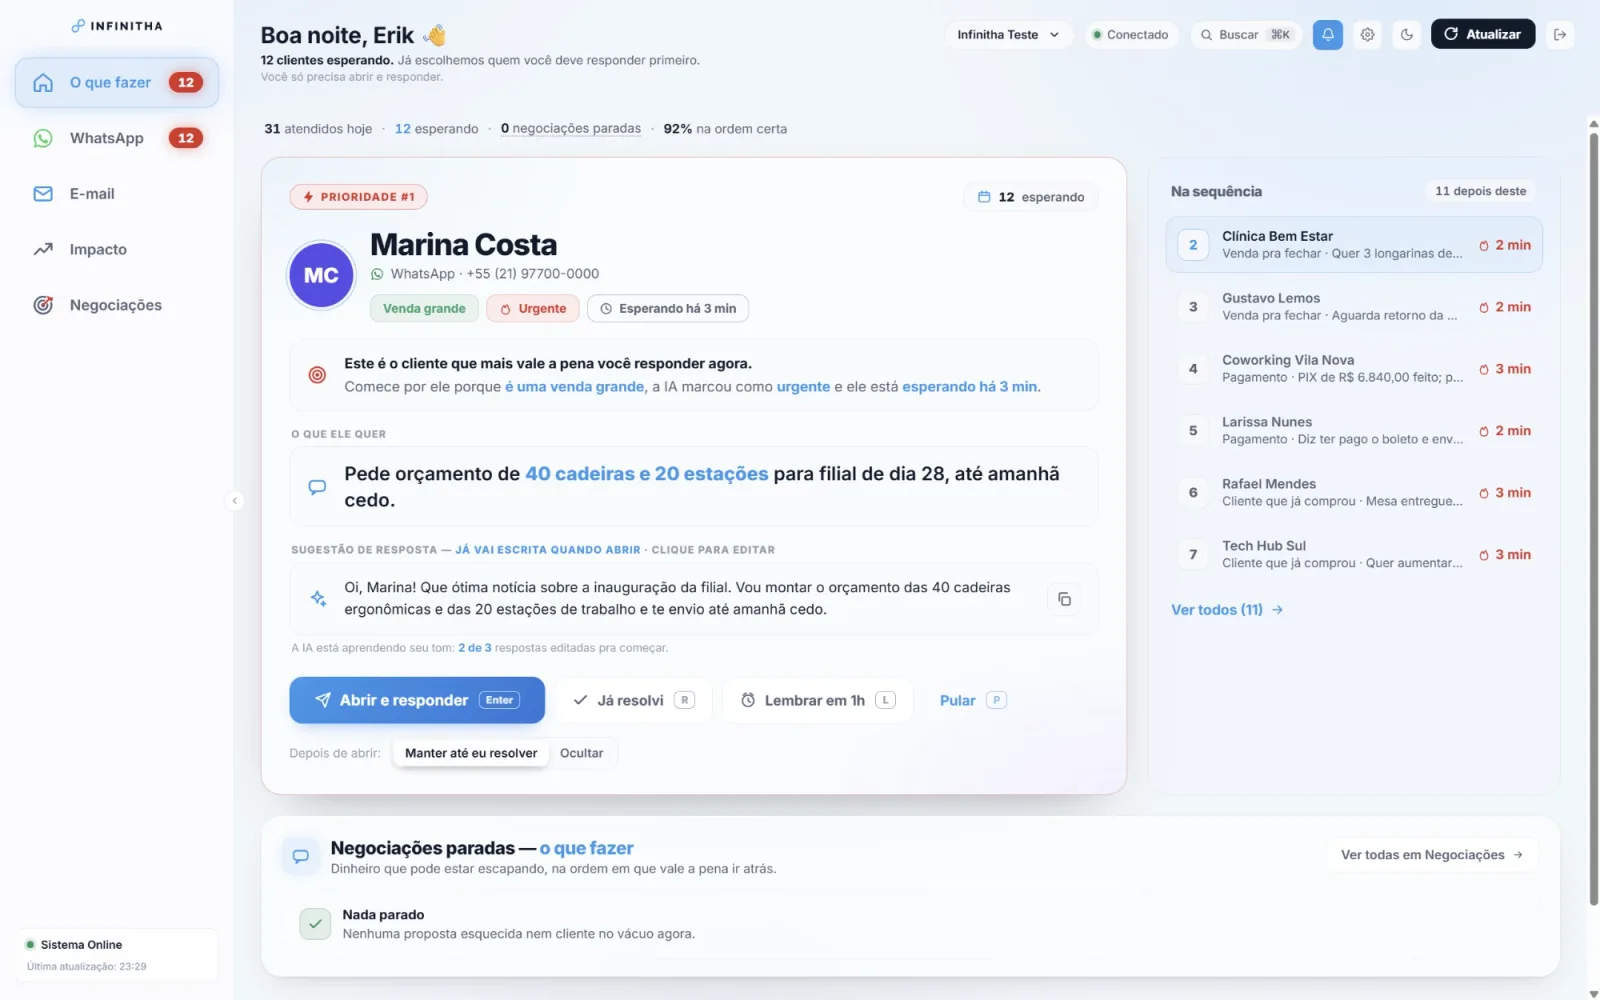Click the WhatsApp icon beside the phone number
Viewport: 1600px width, 1000px height.
(377, 274)
